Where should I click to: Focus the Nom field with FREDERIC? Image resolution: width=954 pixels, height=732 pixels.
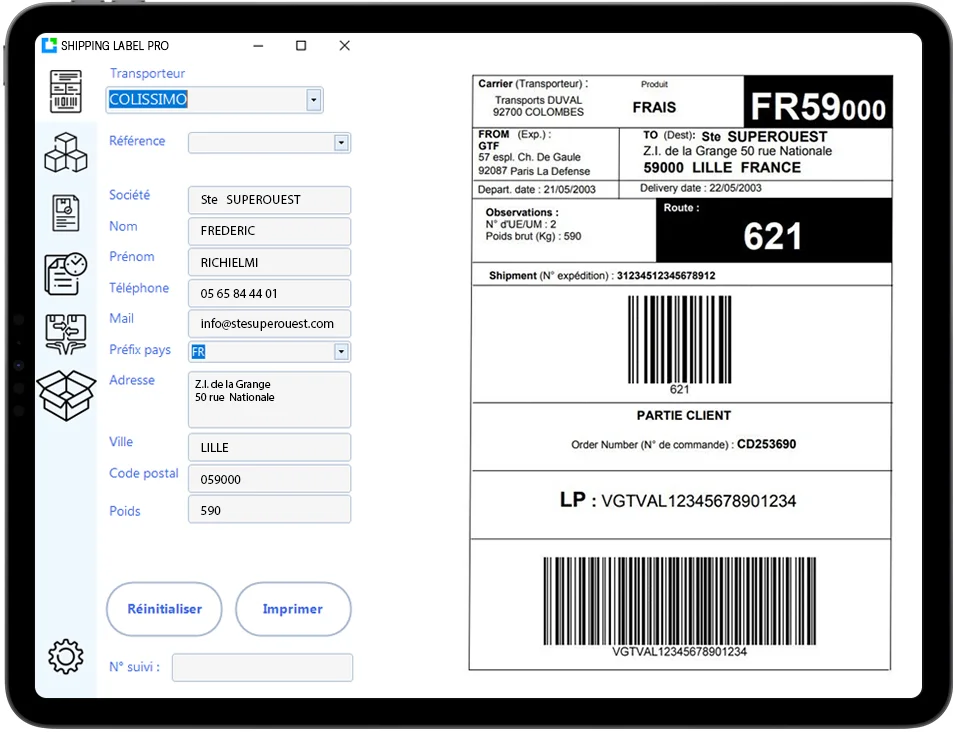point(269,231)
